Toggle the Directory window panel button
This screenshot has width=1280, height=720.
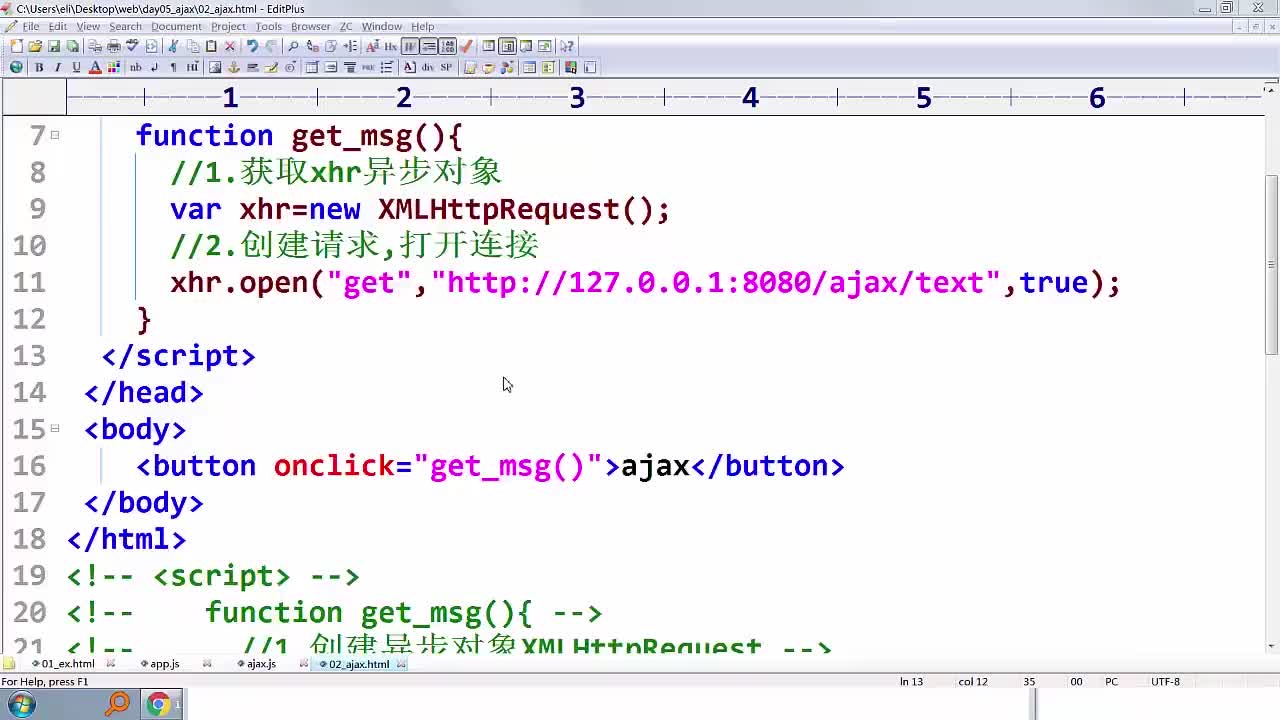[488, 46]
